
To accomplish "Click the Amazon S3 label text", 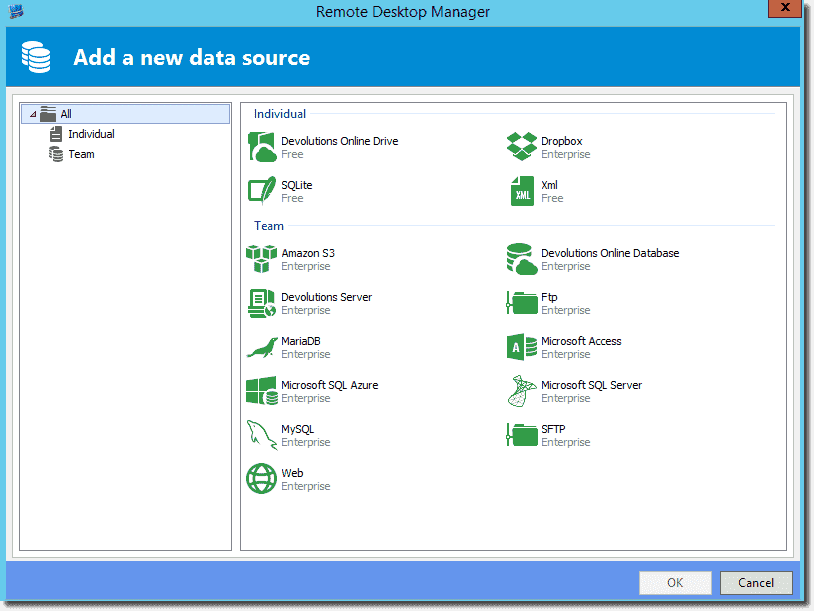I will tap(308, 253).
